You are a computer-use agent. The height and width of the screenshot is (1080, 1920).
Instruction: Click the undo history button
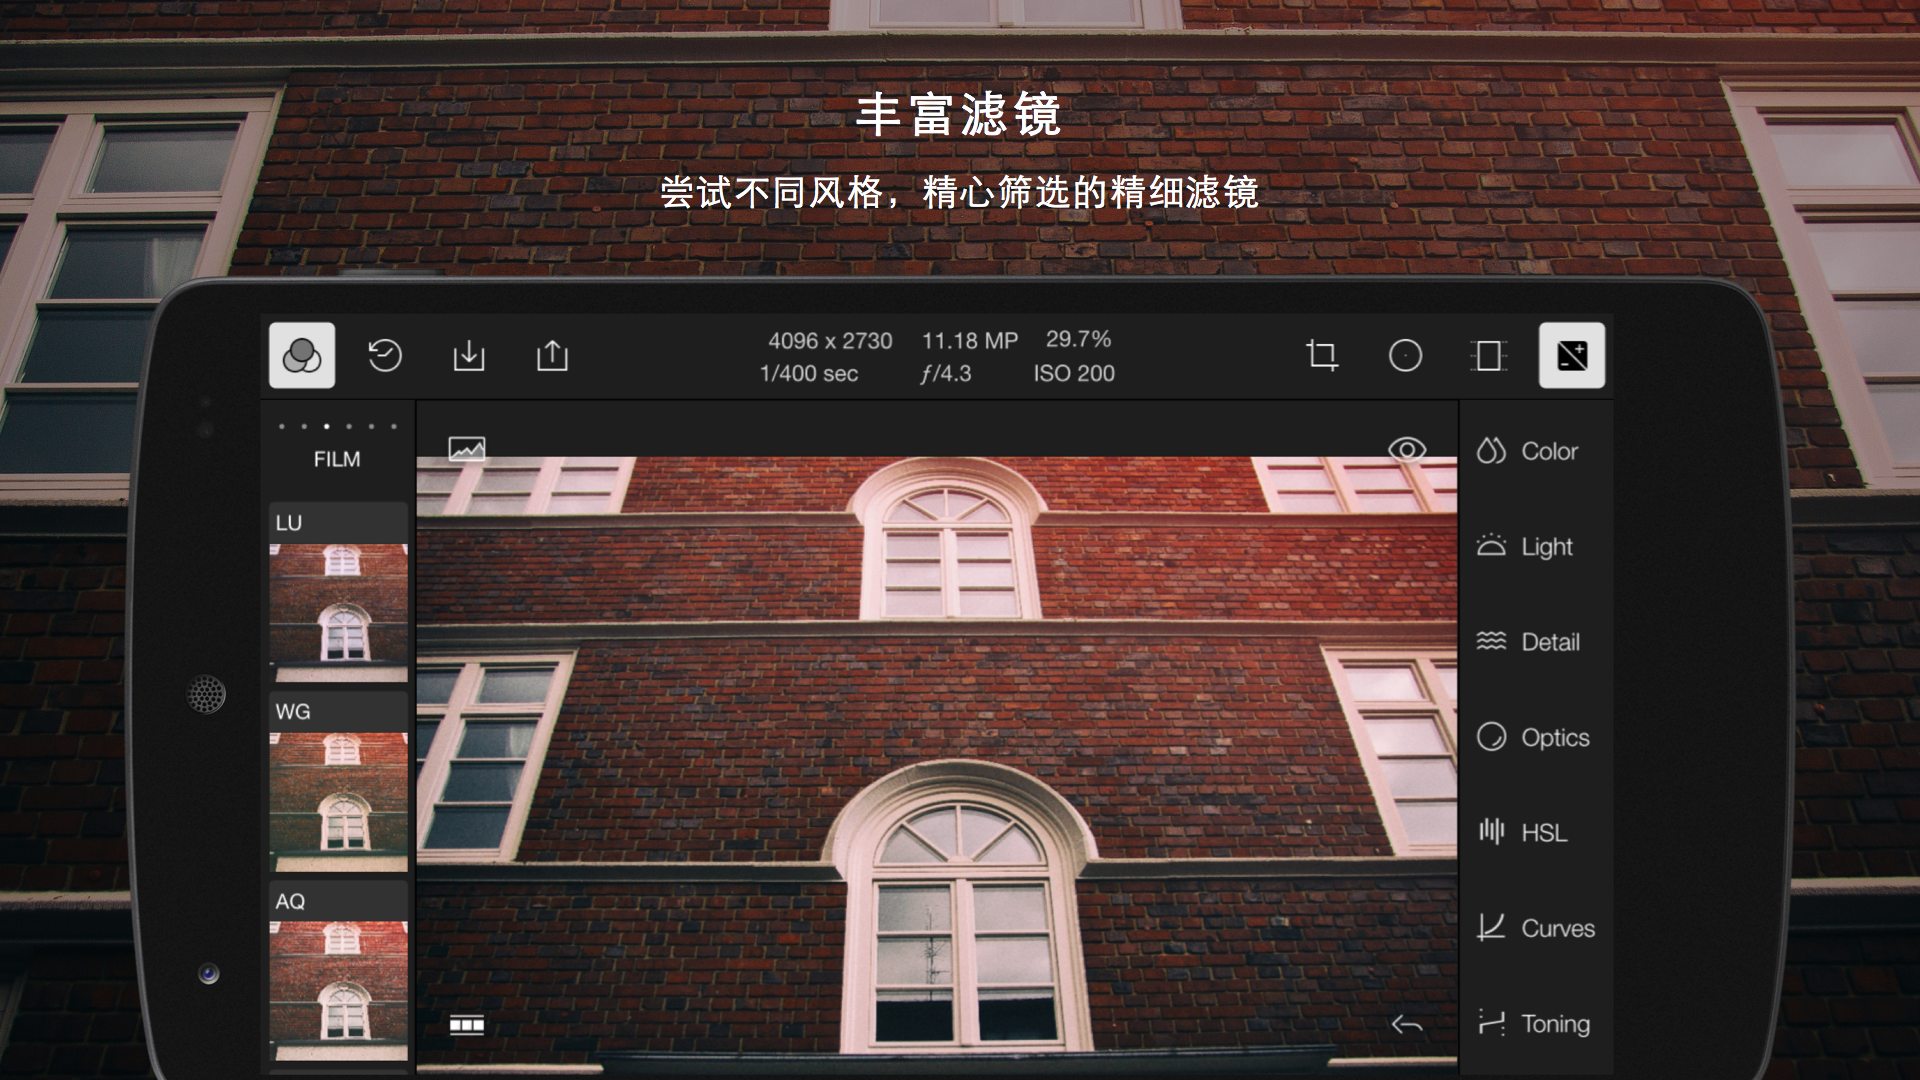point(386,355)
